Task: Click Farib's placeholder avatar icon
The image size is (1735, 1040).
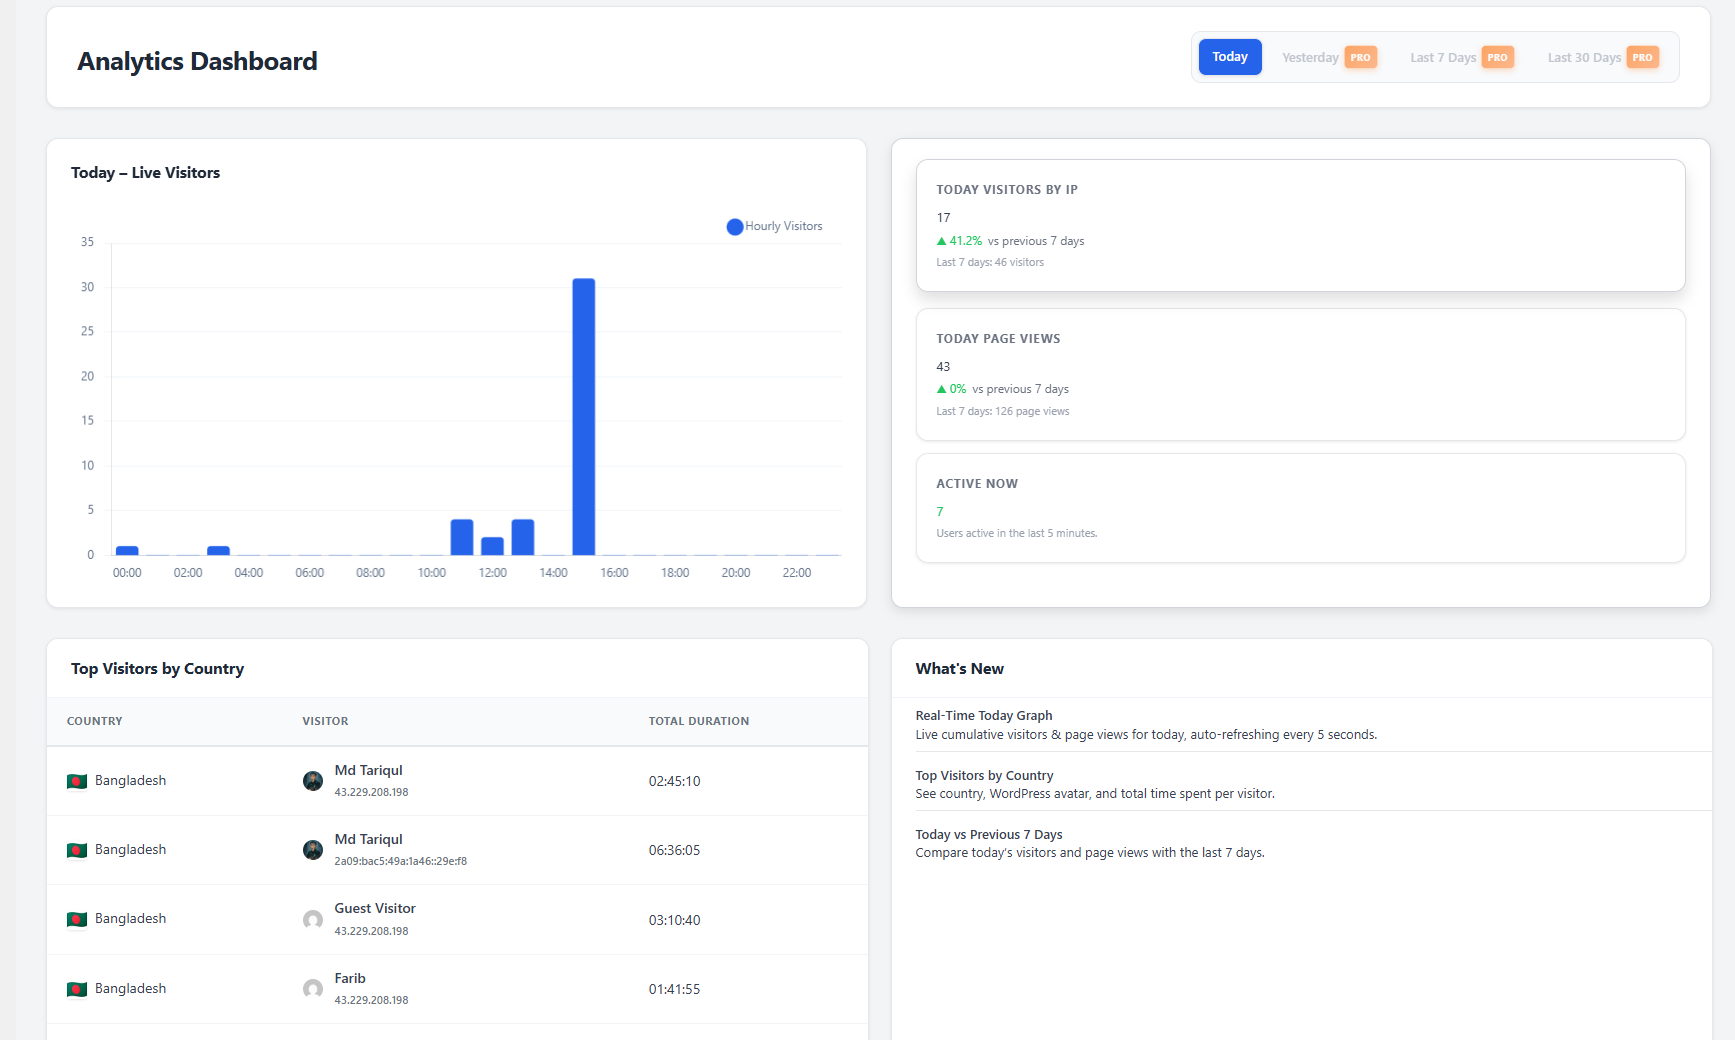Action: tap(313, 989)
